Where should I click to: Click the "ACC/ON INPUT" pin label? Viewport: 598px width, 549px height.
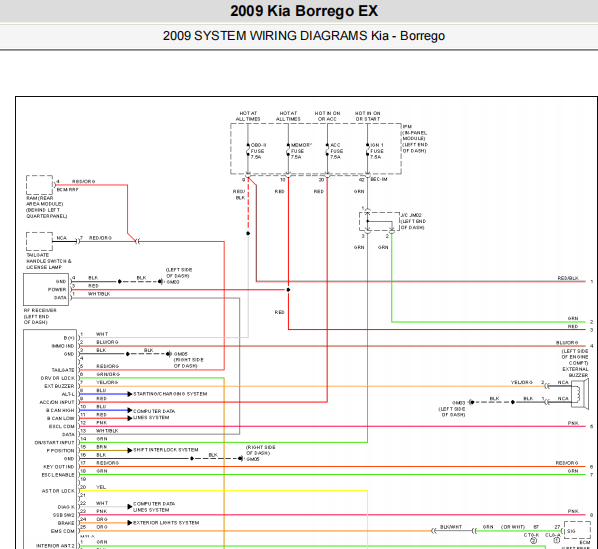coord(57,402)
